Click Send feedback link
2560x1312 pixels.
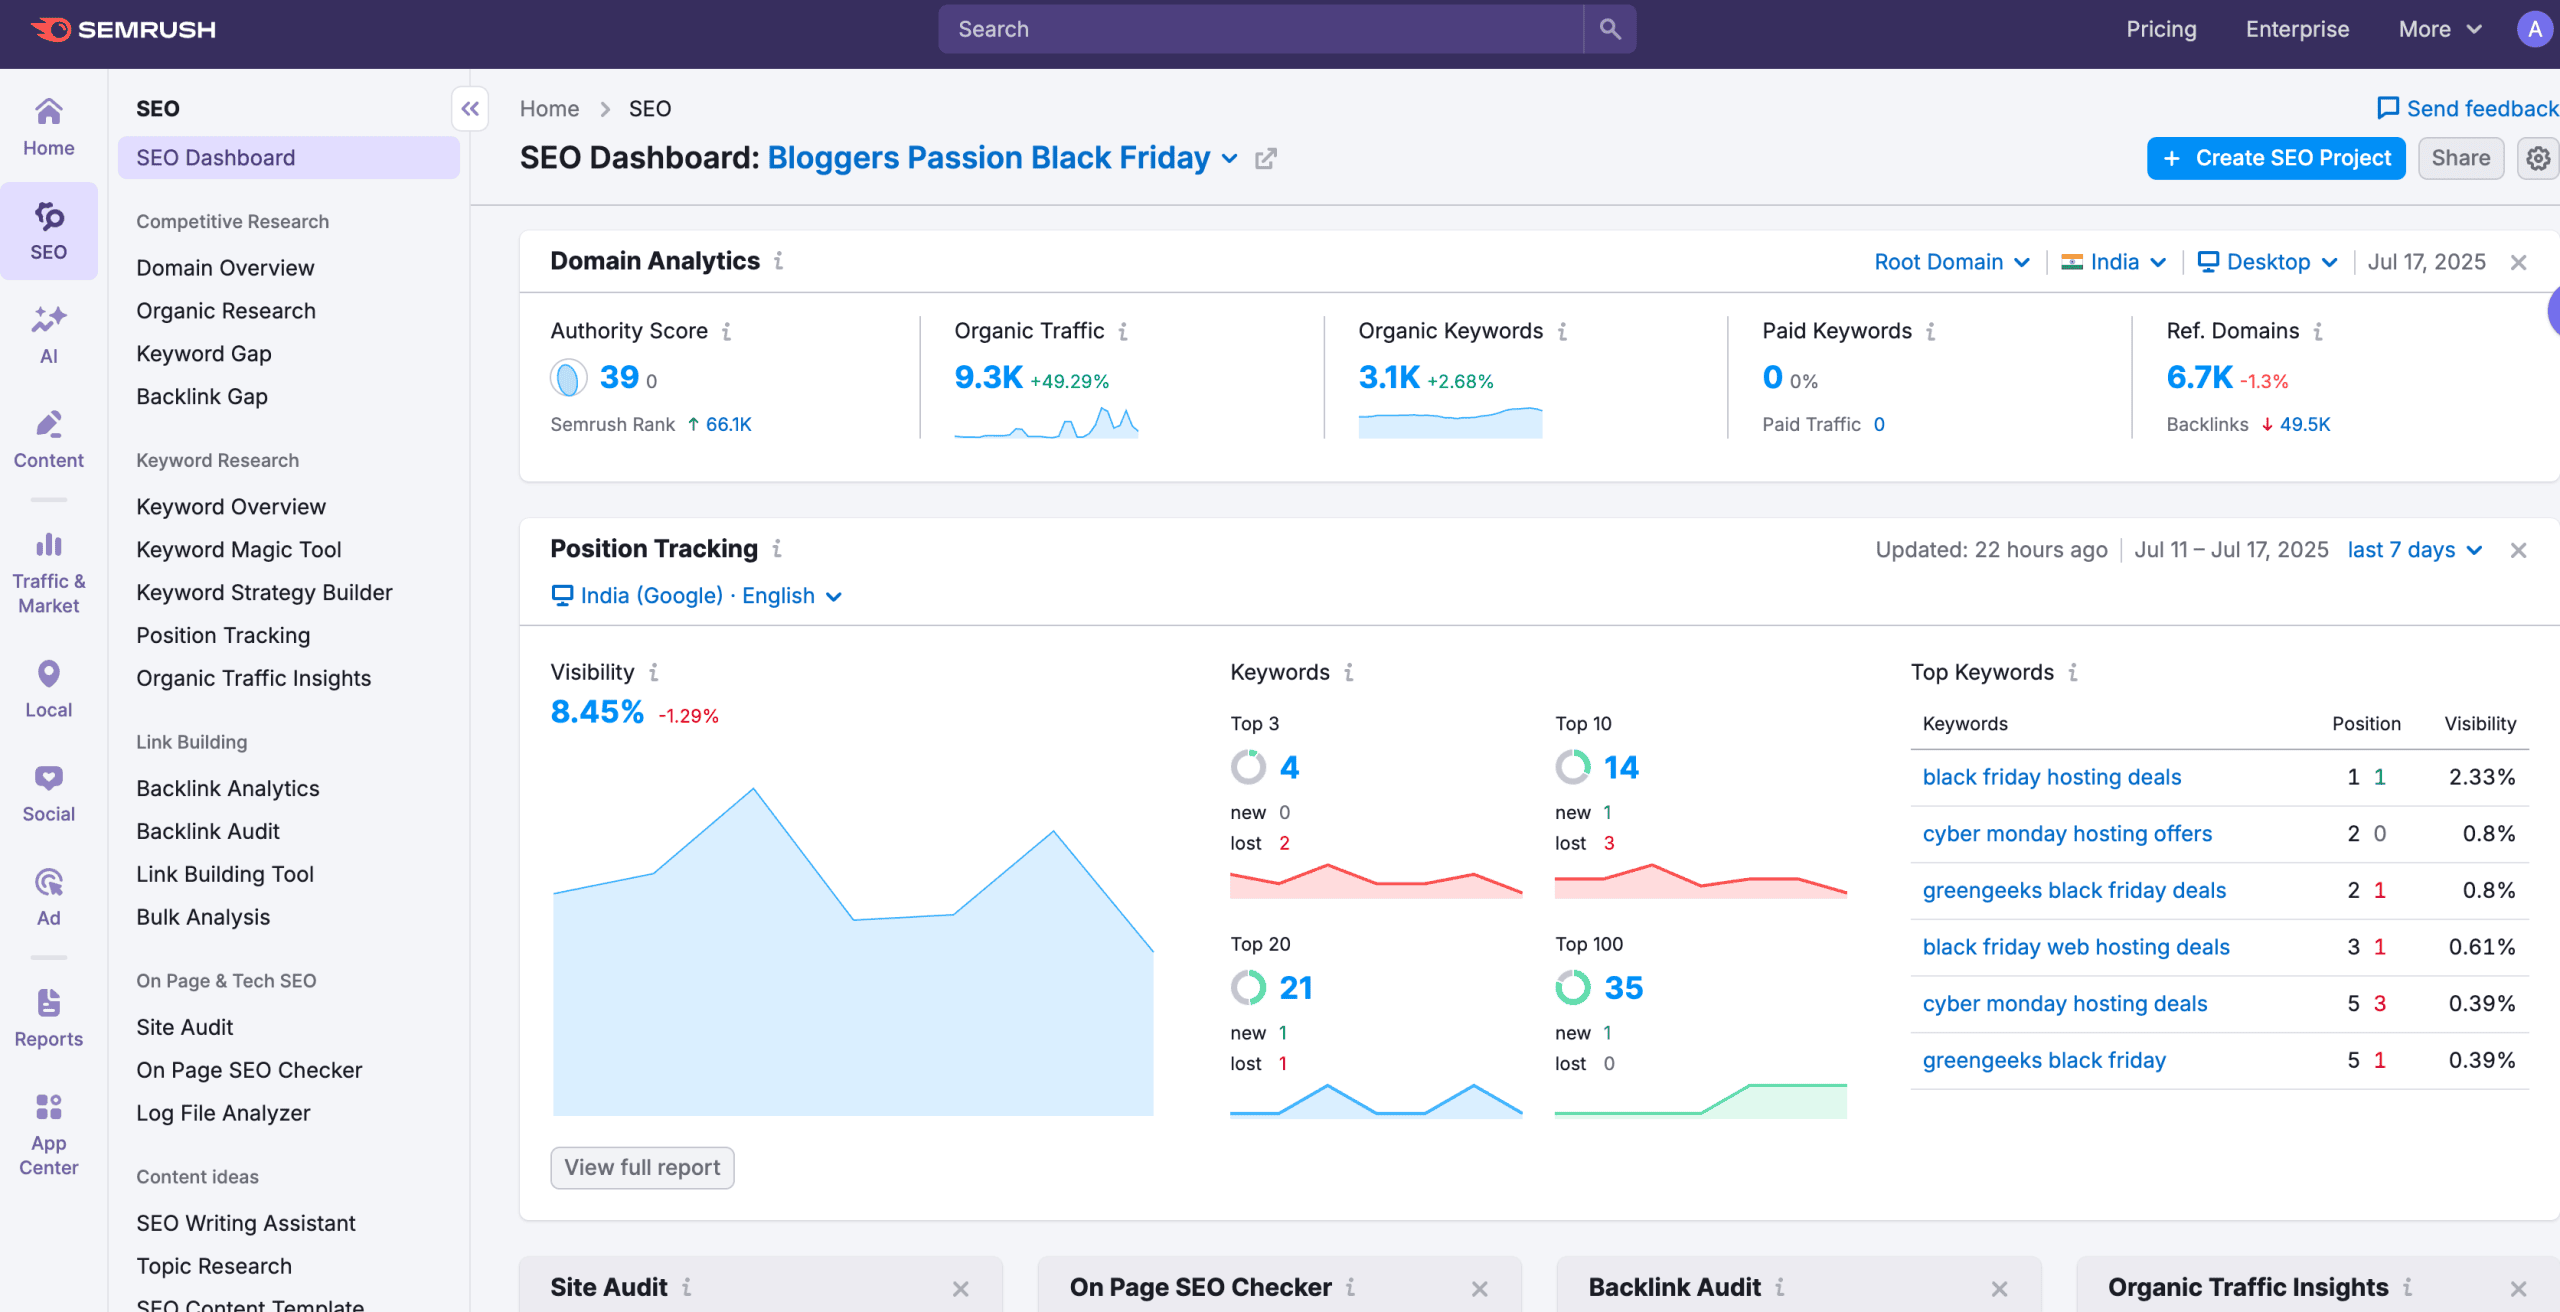click(x=2467, y=108)
